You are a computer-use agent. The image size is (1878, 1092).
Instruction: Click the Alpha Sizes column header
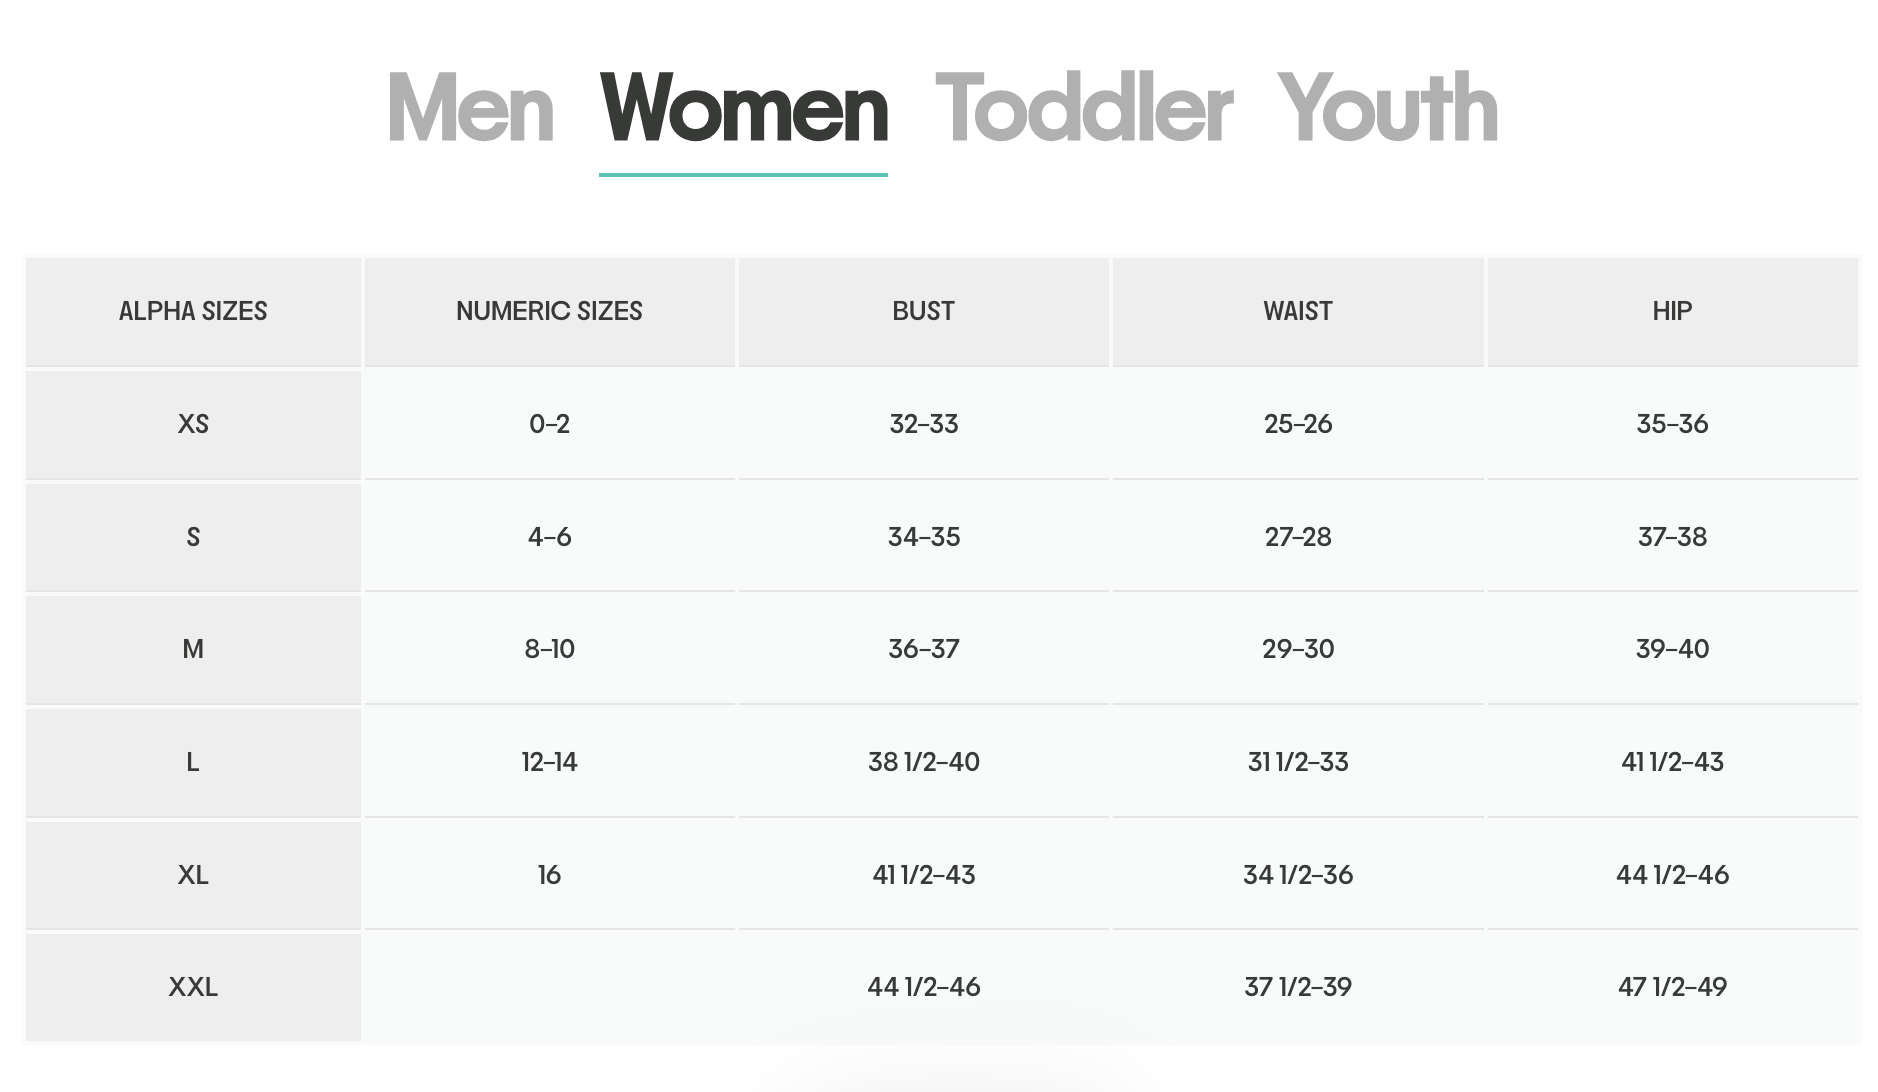[x=193, y=311]
